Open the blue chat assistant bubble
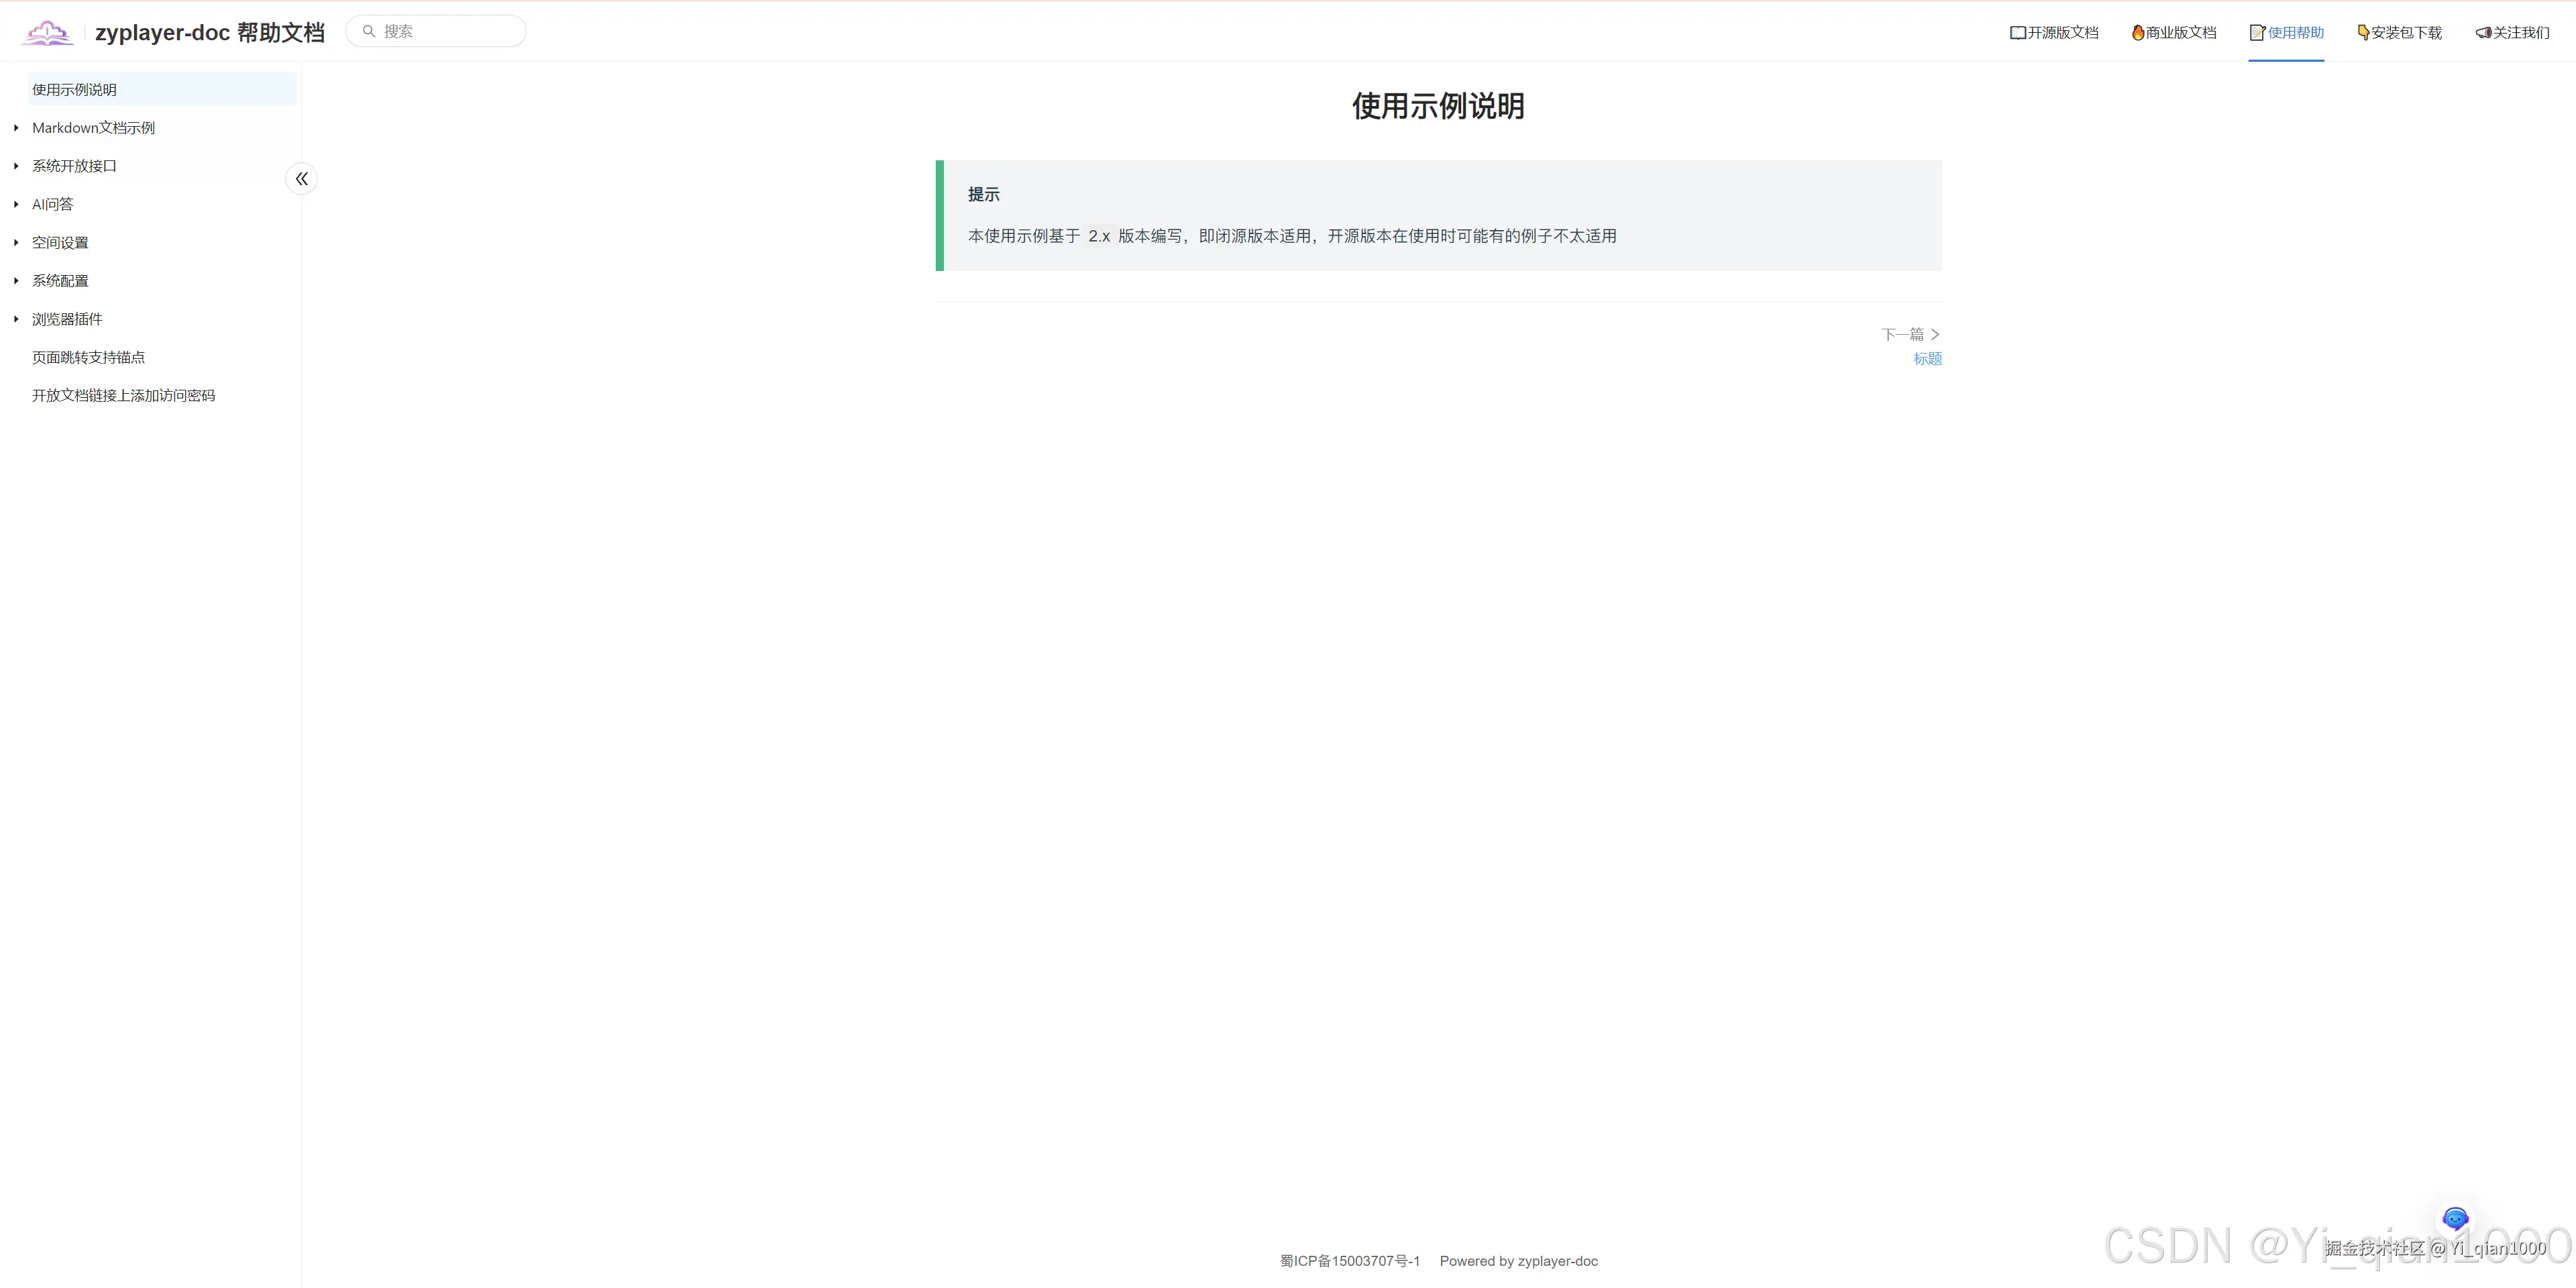2576x1288 pixels. [x=2455, y=1218]
